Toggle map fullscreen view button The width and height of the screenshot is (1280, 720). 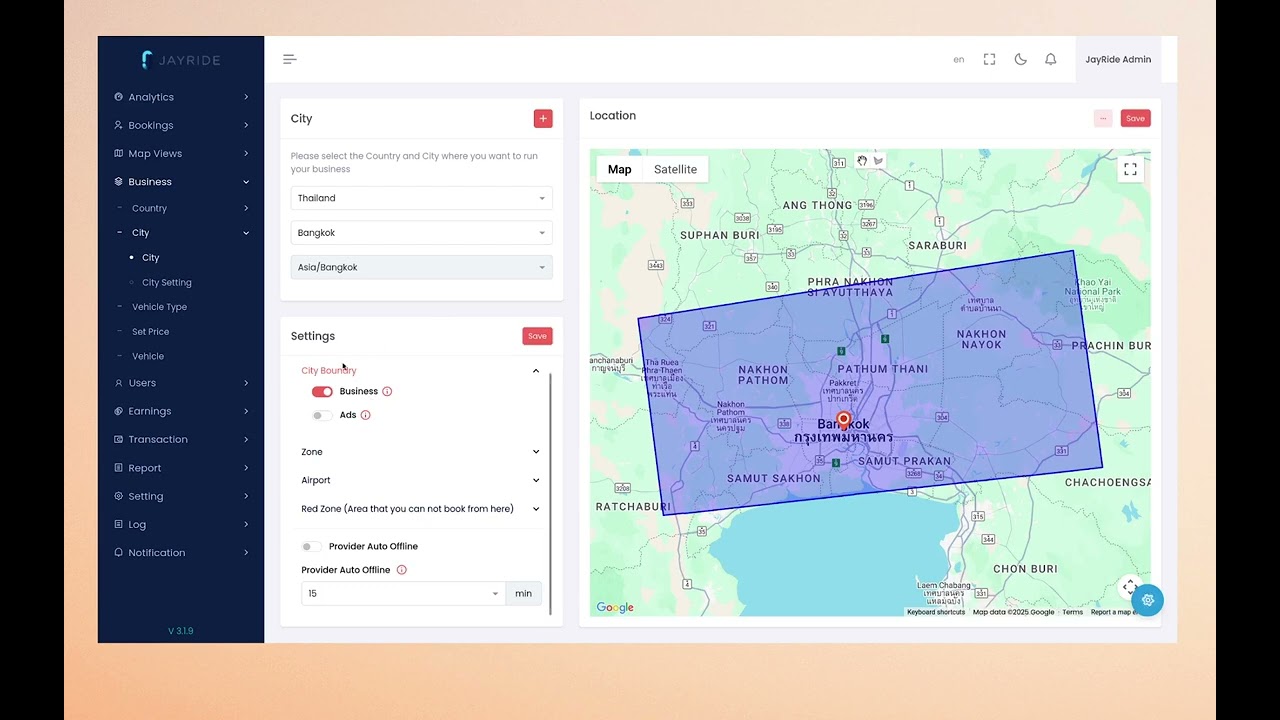click(x=1130, y=169)
